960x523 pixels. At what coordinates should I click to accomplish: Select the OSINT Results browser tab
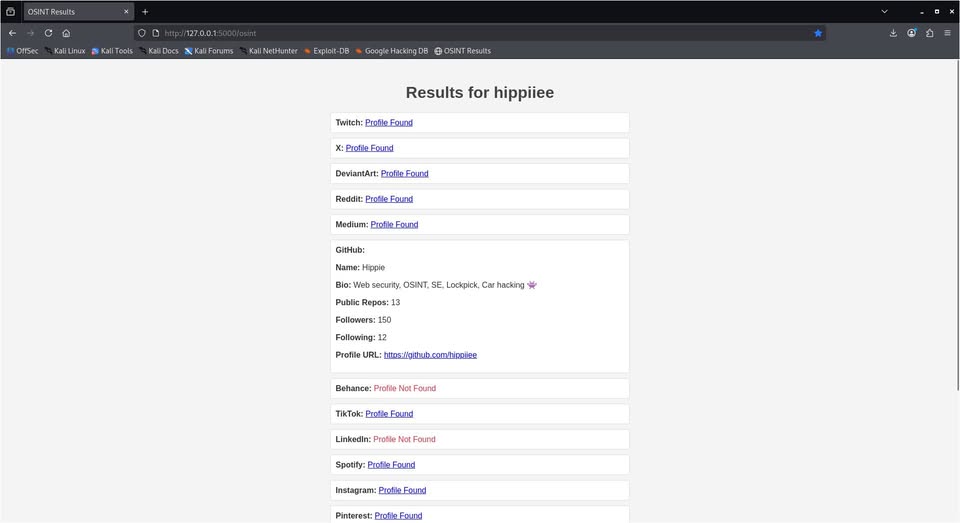pos(78,12)
